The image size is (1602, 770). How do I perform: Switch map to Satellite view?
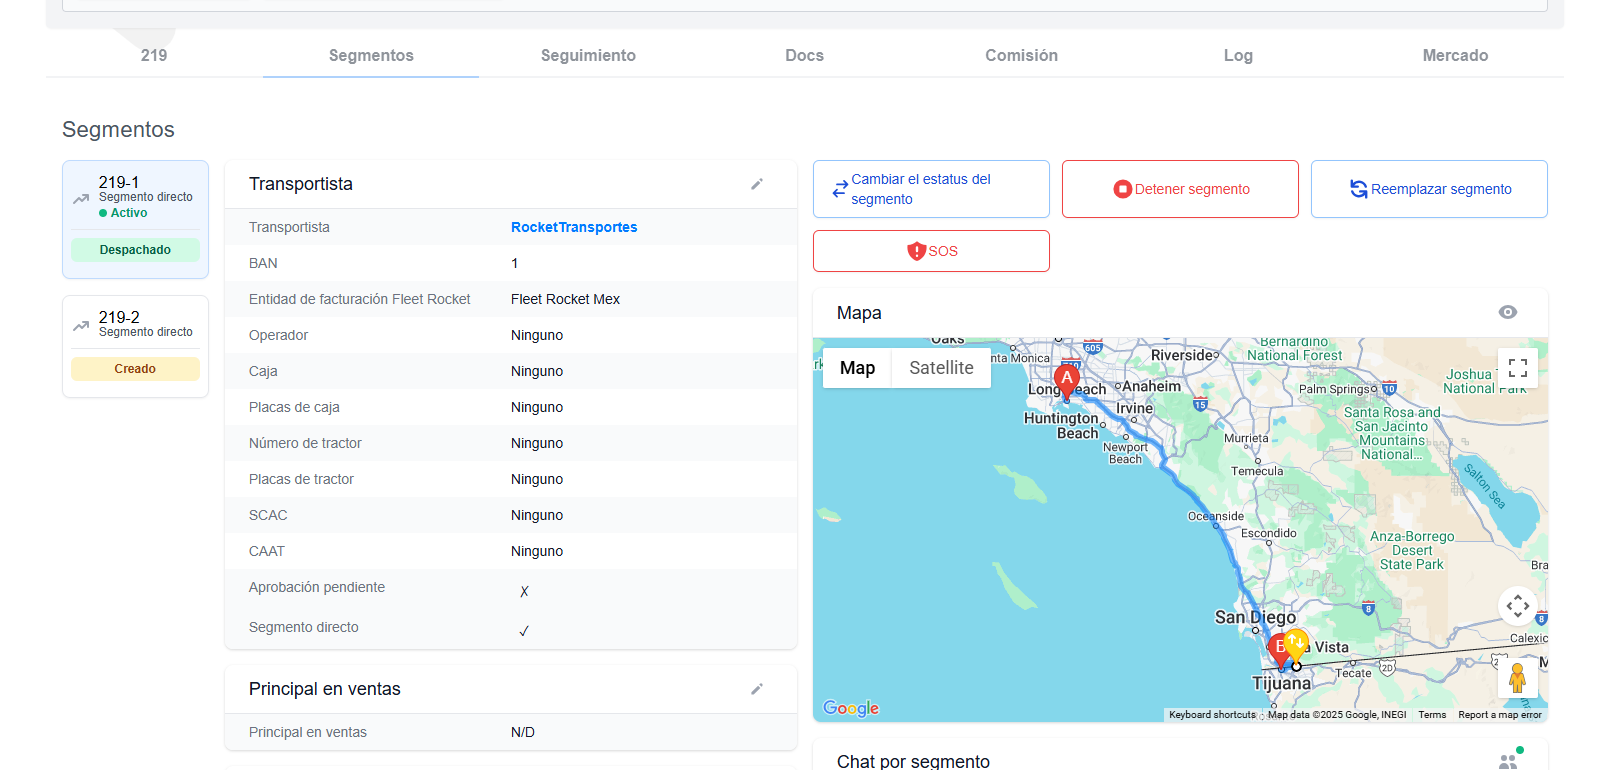(x=941, y=368)
